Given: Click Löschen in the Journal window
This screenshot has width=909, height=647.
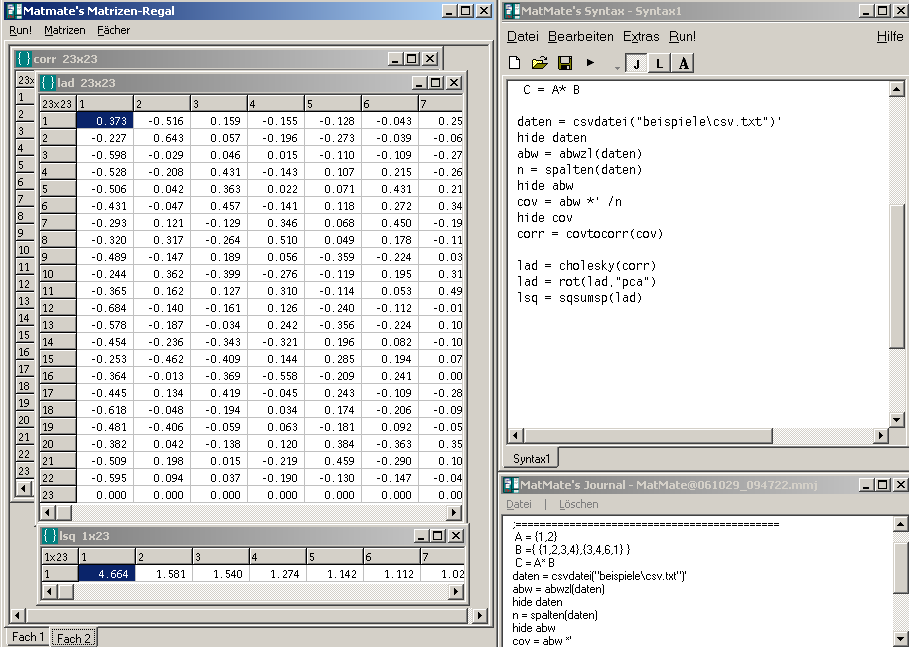Looking at the screenshot, I should point(578,504).
